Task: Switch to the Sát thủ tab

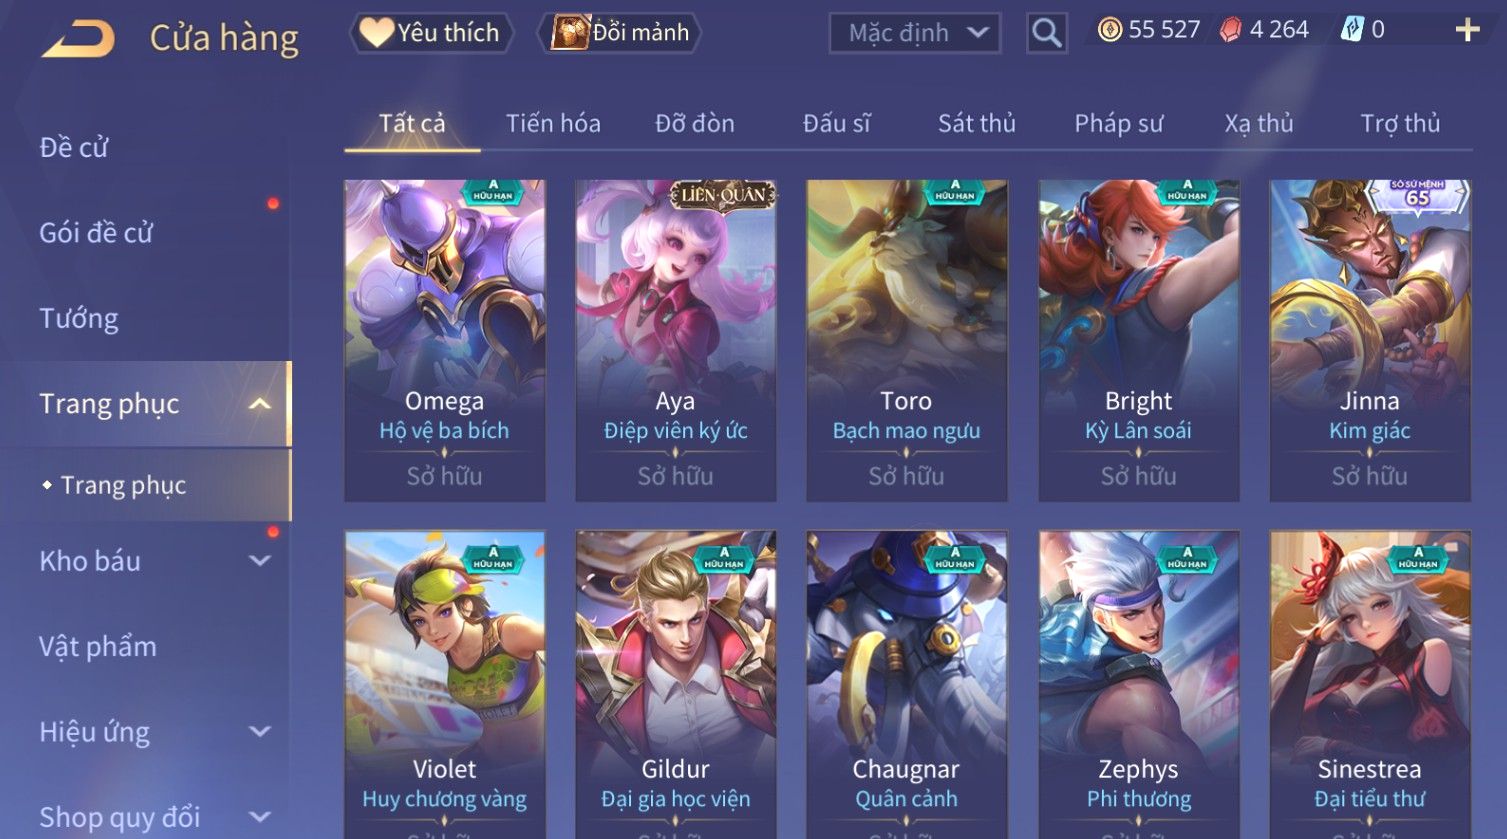Action: click(976, 123)
